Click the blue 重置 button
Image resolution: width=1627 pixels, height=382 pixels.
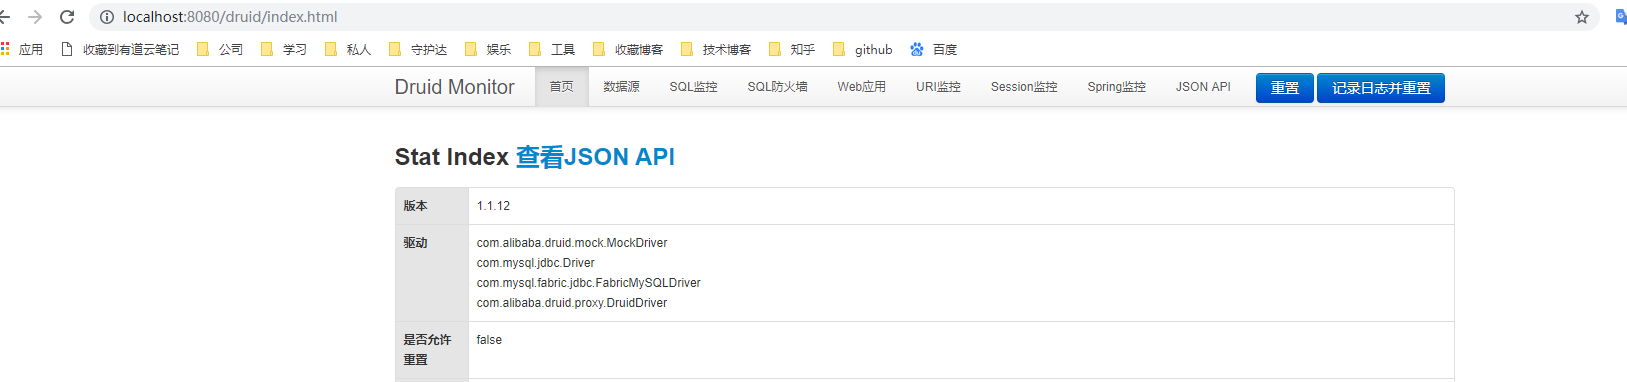[x=1285, y=88]
